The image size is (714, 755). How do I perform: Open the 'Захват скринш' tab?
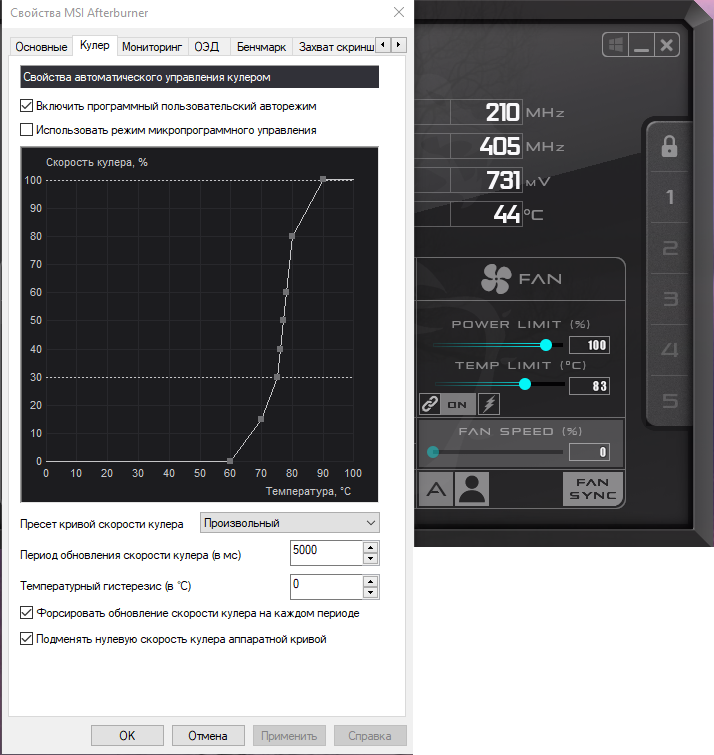336,47
